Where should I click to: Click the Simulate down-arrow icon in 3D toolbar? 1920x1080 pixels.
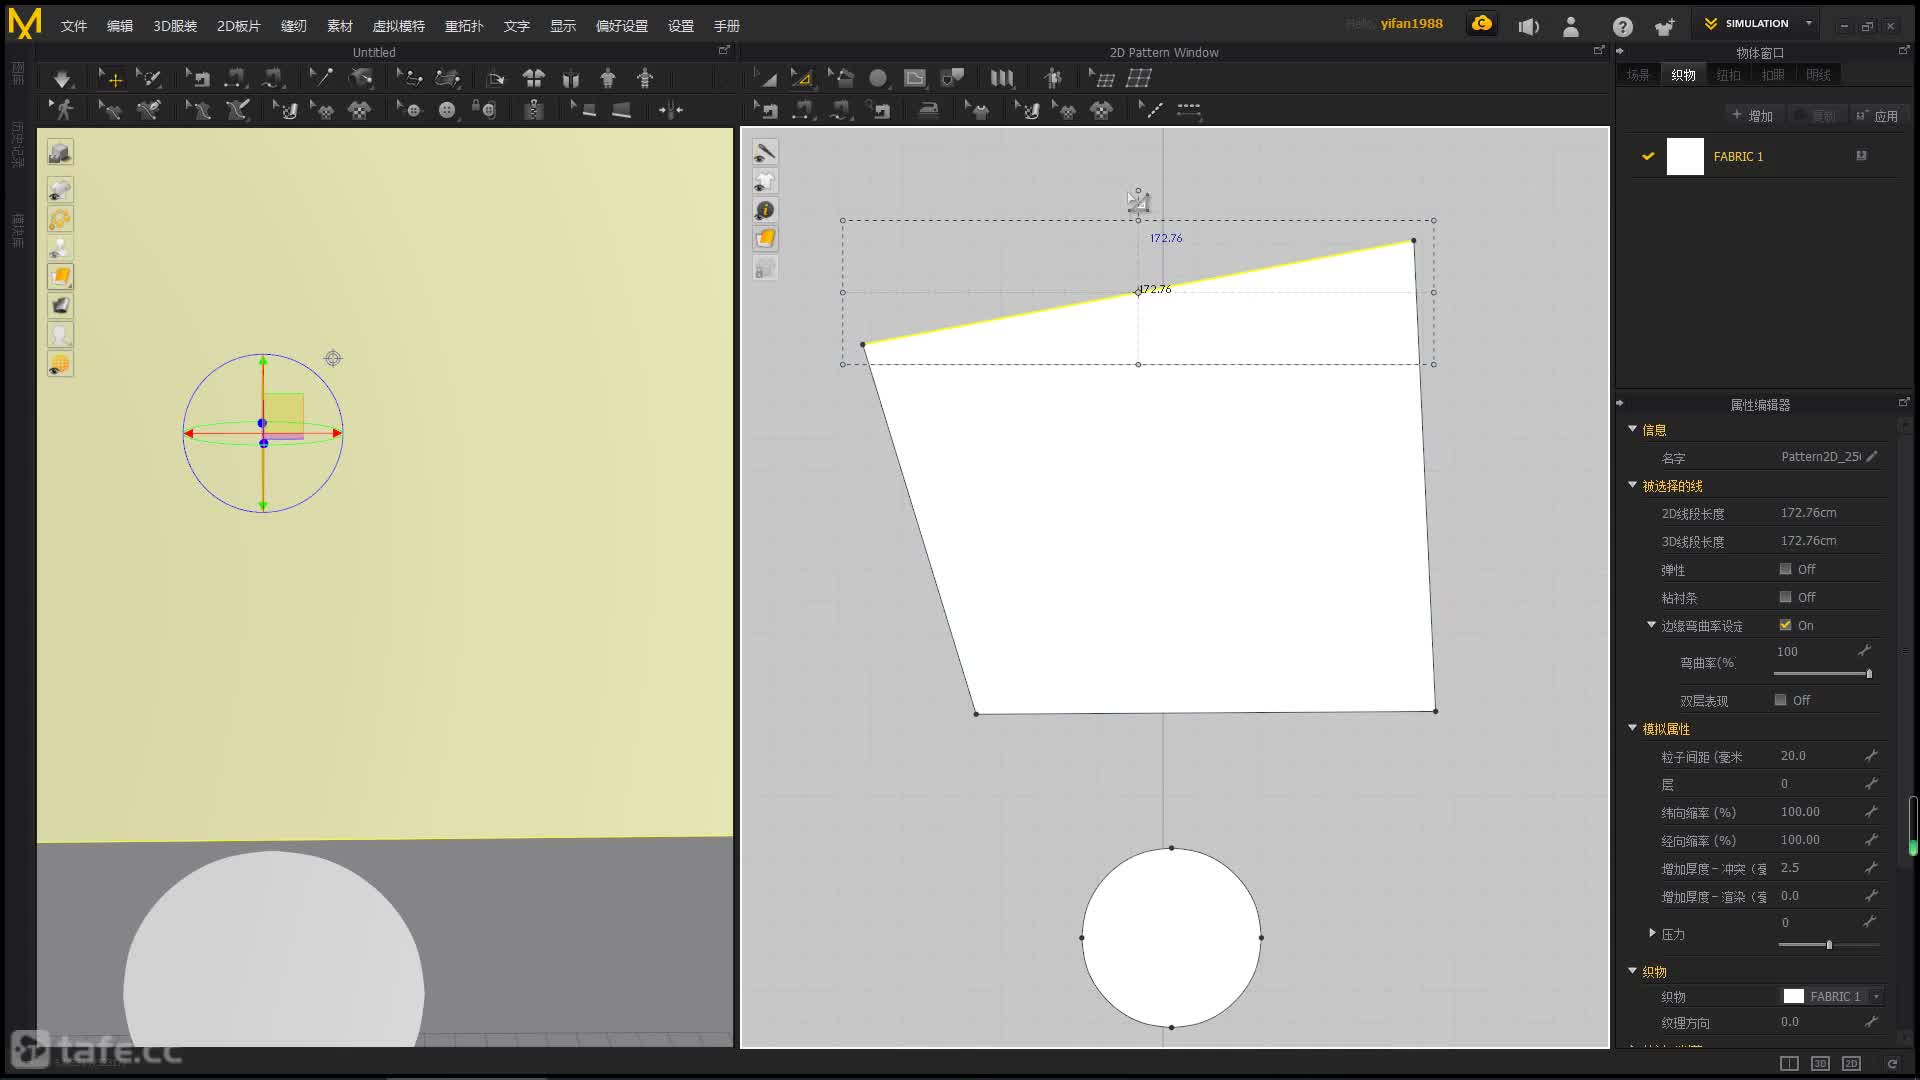pos(62,78)
